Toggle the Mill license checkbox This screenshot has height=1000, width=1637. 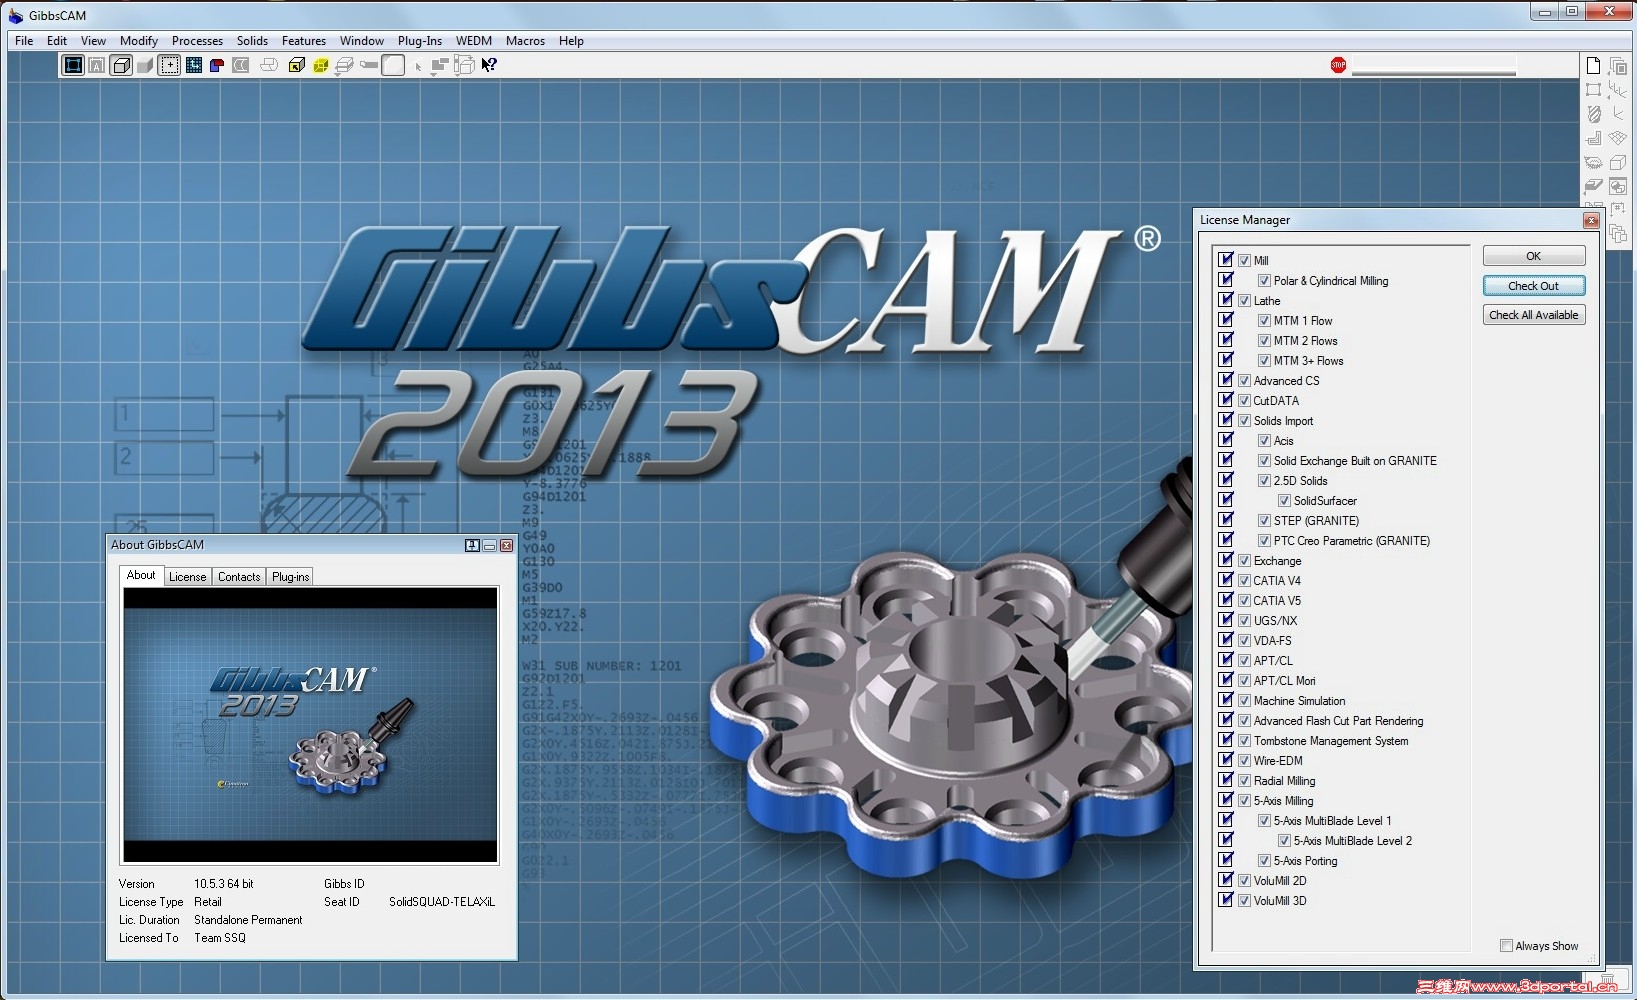(x=1245, y=260)
